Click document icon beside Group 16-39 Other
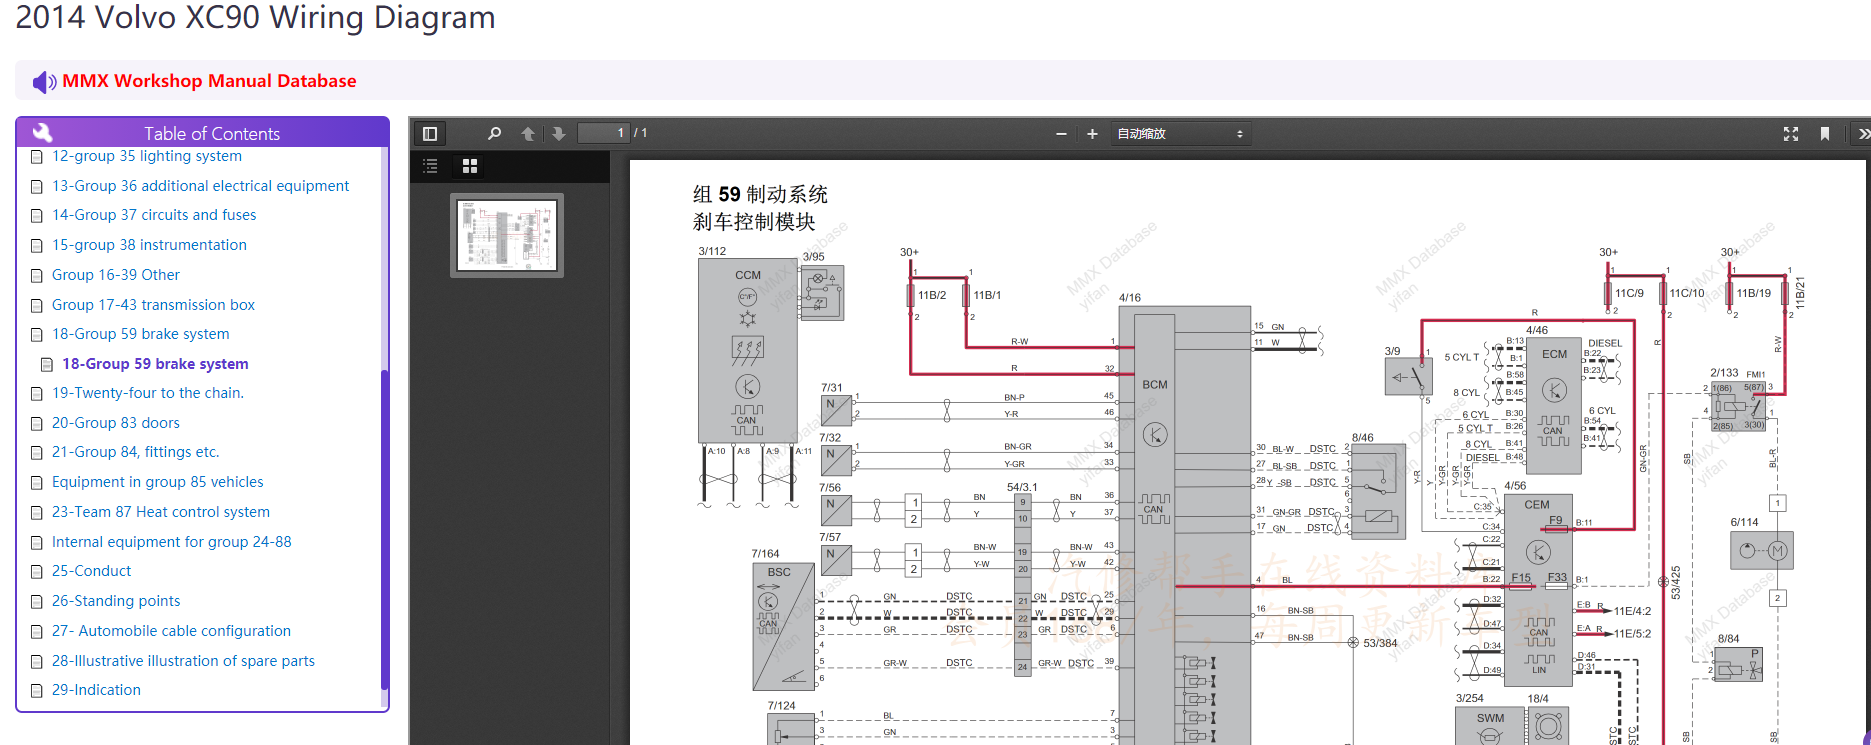This screenshot has height=745, width=1871. point(37,276)
